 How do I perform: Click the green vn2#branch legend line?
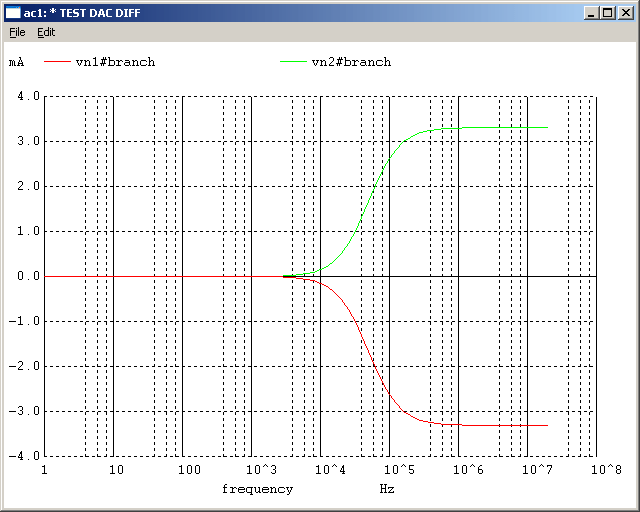[293, 62]
